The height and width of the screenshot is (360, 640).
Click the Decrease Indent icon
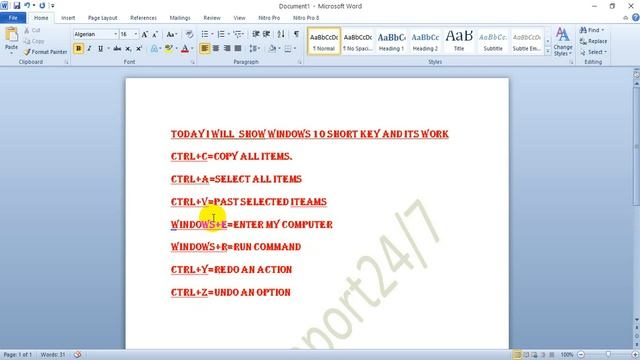256,34
